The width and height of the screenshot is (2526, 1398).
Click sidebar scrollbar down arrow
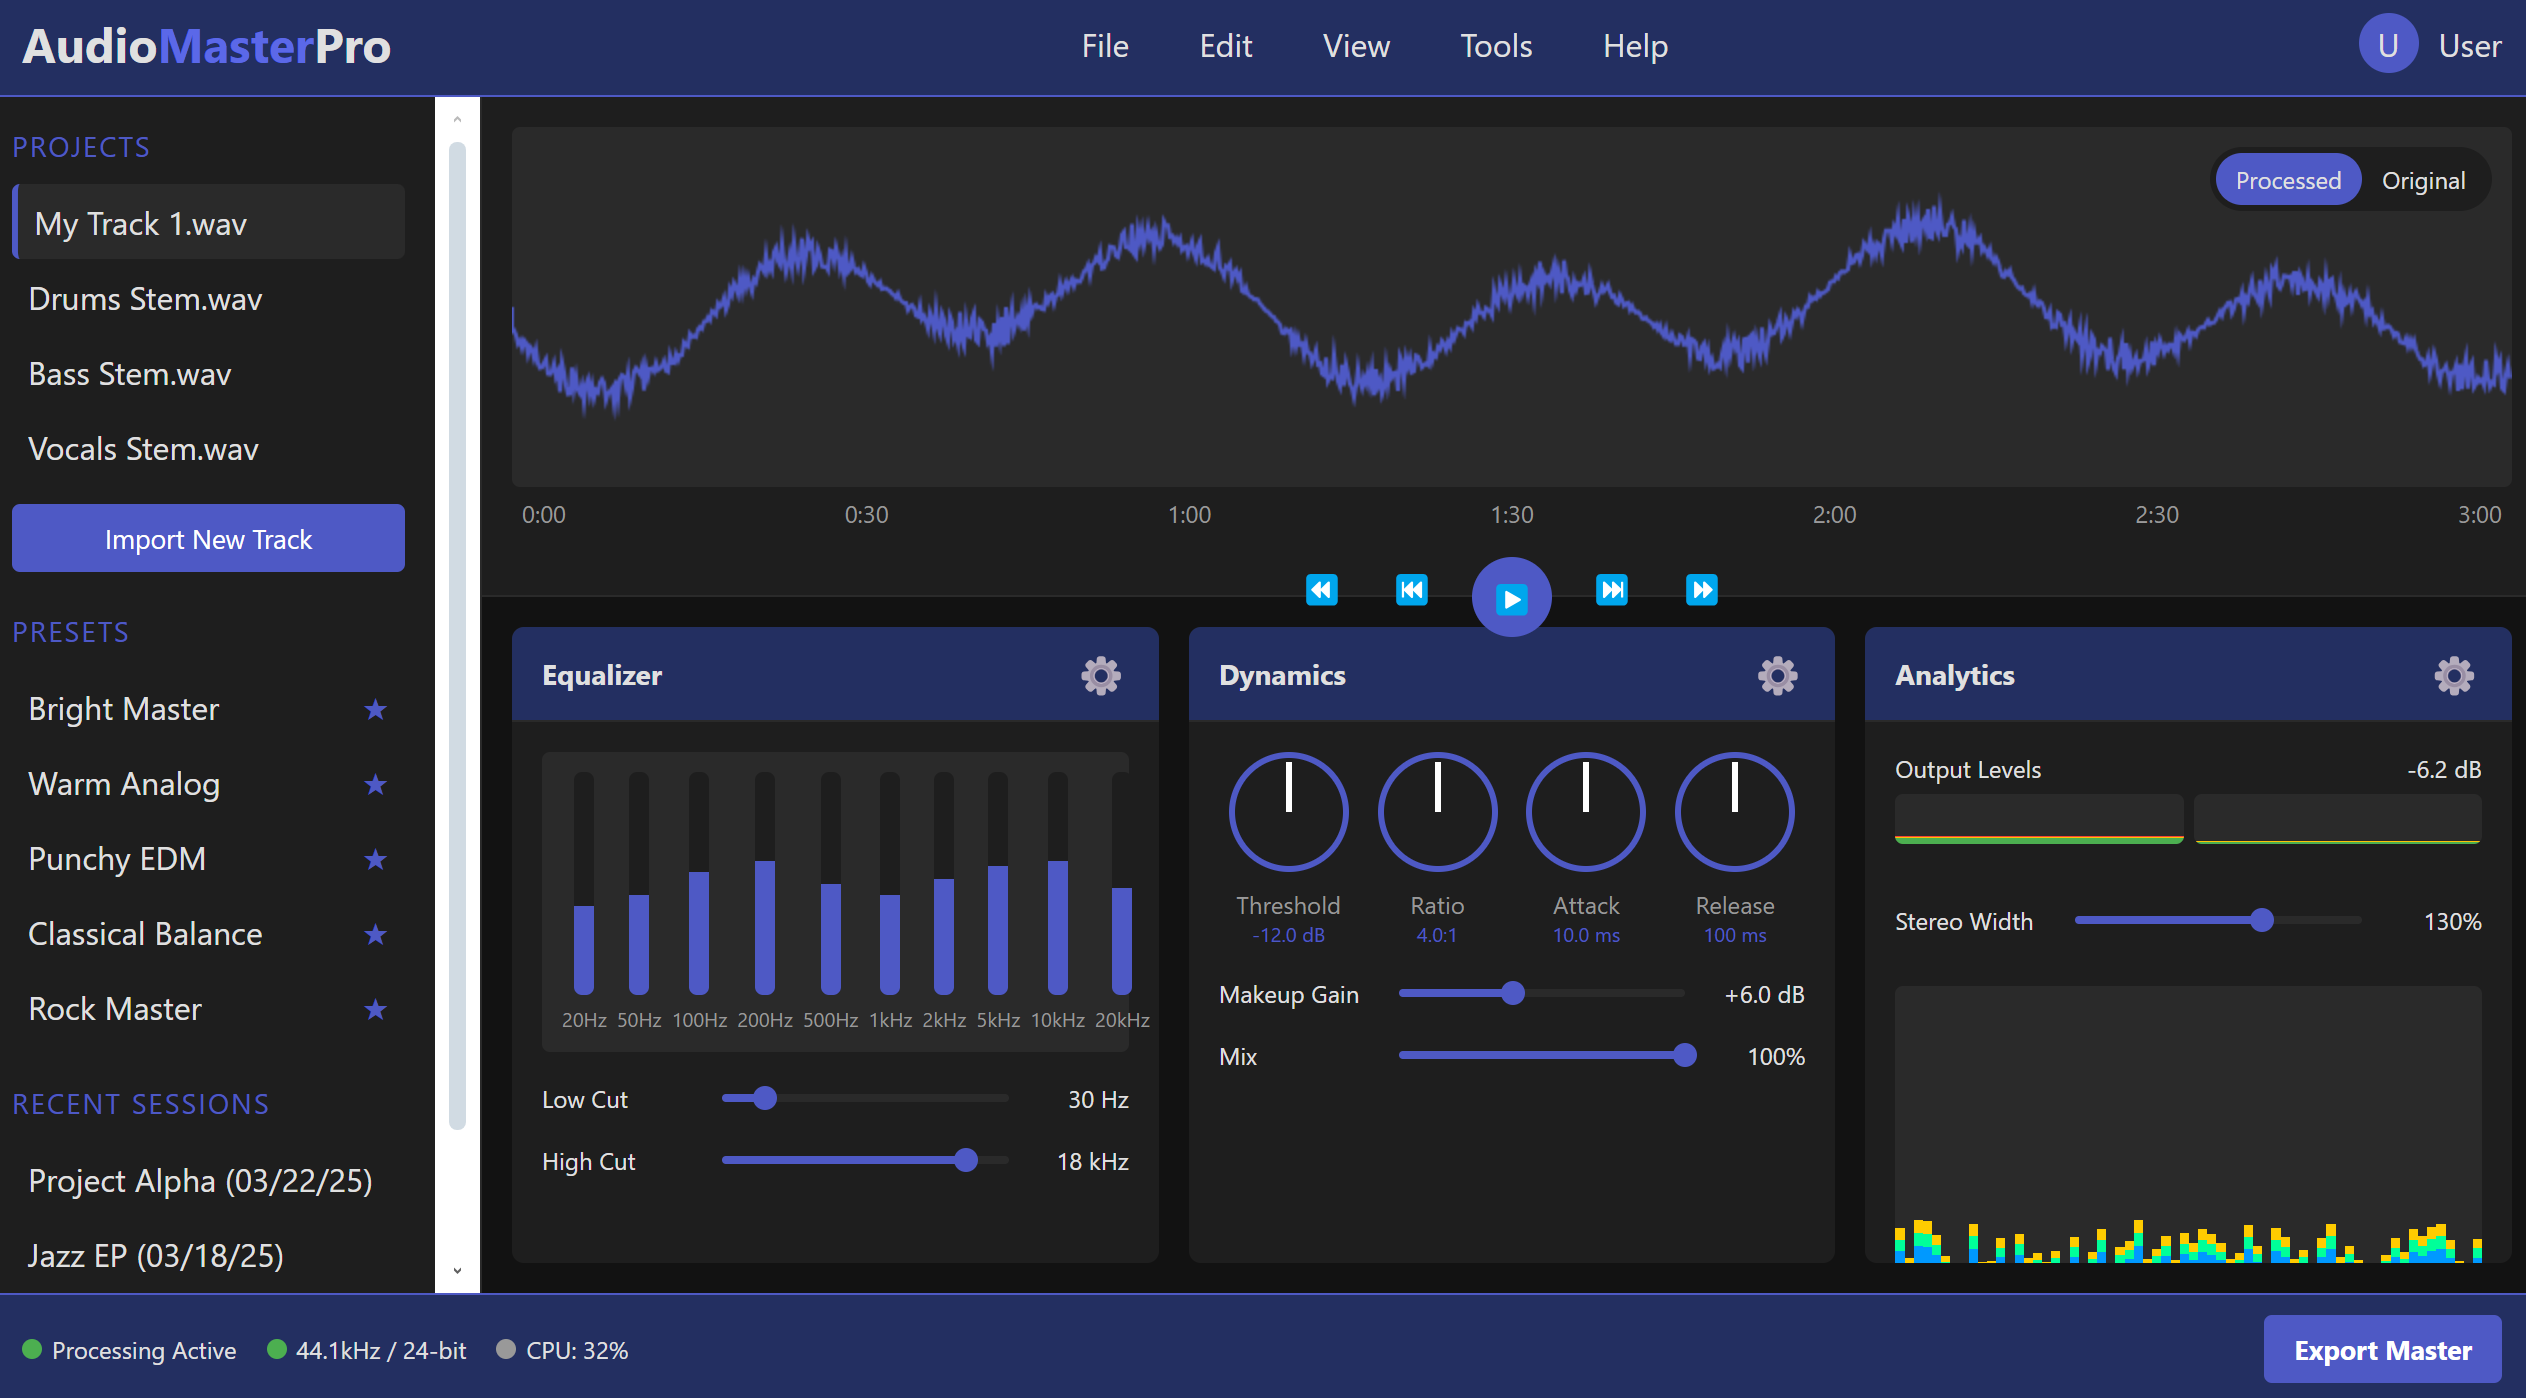coord(457,1271)
